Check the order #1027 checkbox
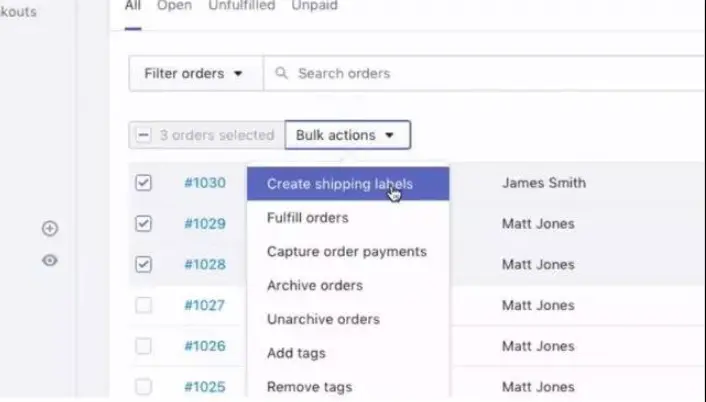This screenshot has width=706, height=402. pos(143,305)
